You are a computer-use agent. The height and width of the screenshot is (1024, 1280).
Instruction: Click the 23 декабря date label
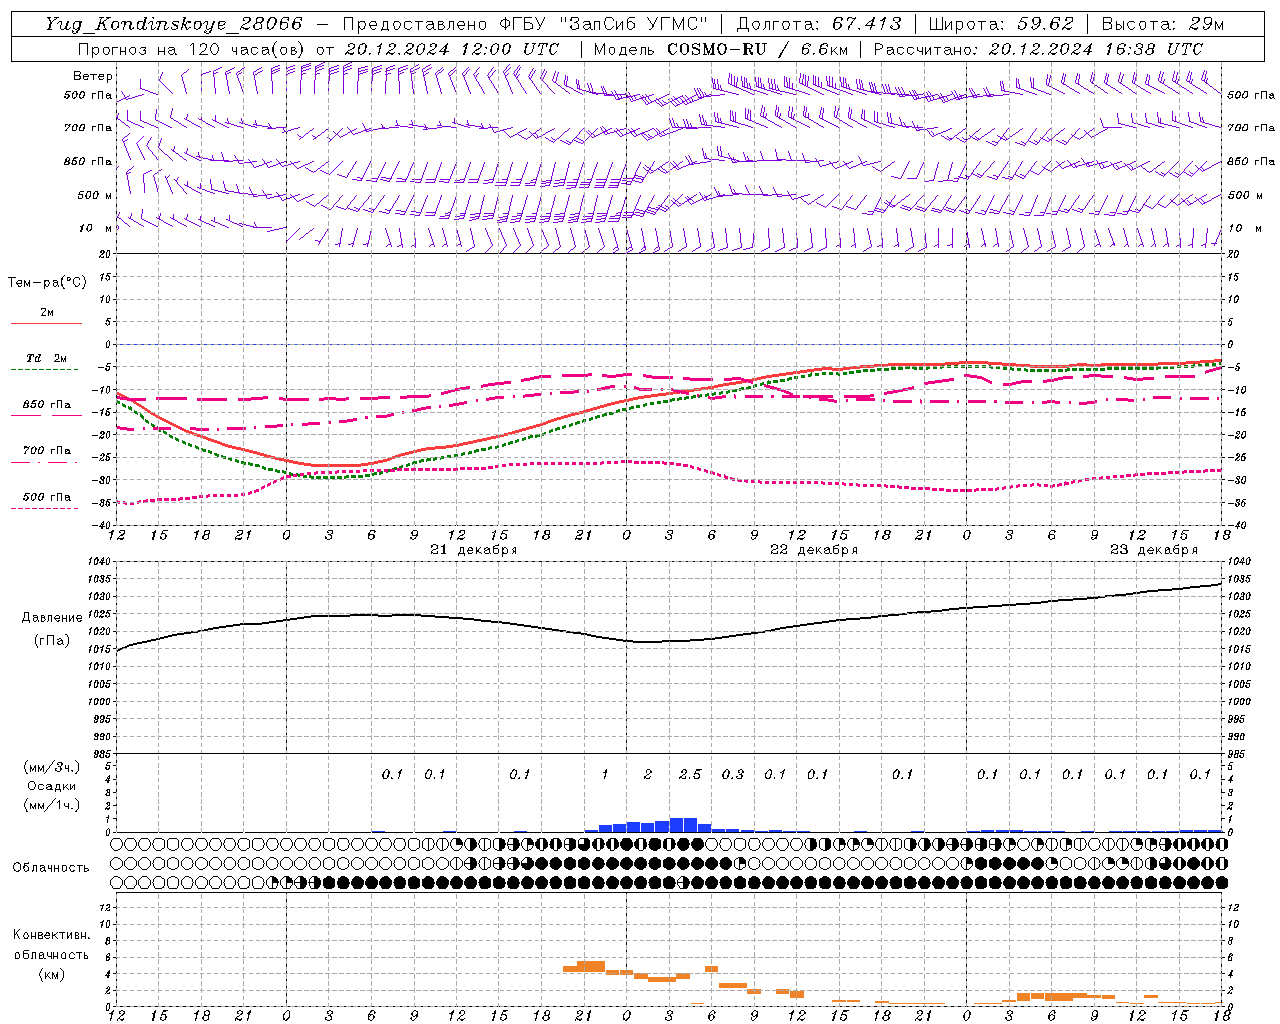[1154, 550]
